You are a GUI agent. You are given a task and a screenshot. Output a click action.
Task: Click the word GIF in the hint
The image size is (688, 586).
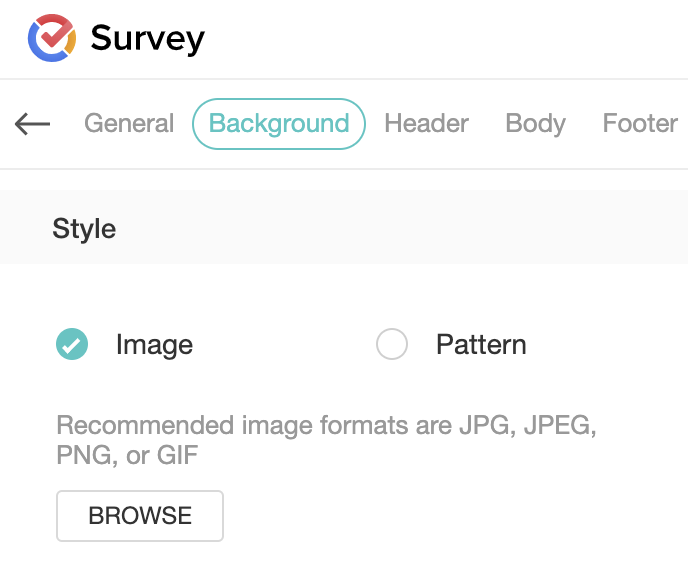(x=180, y=457)
